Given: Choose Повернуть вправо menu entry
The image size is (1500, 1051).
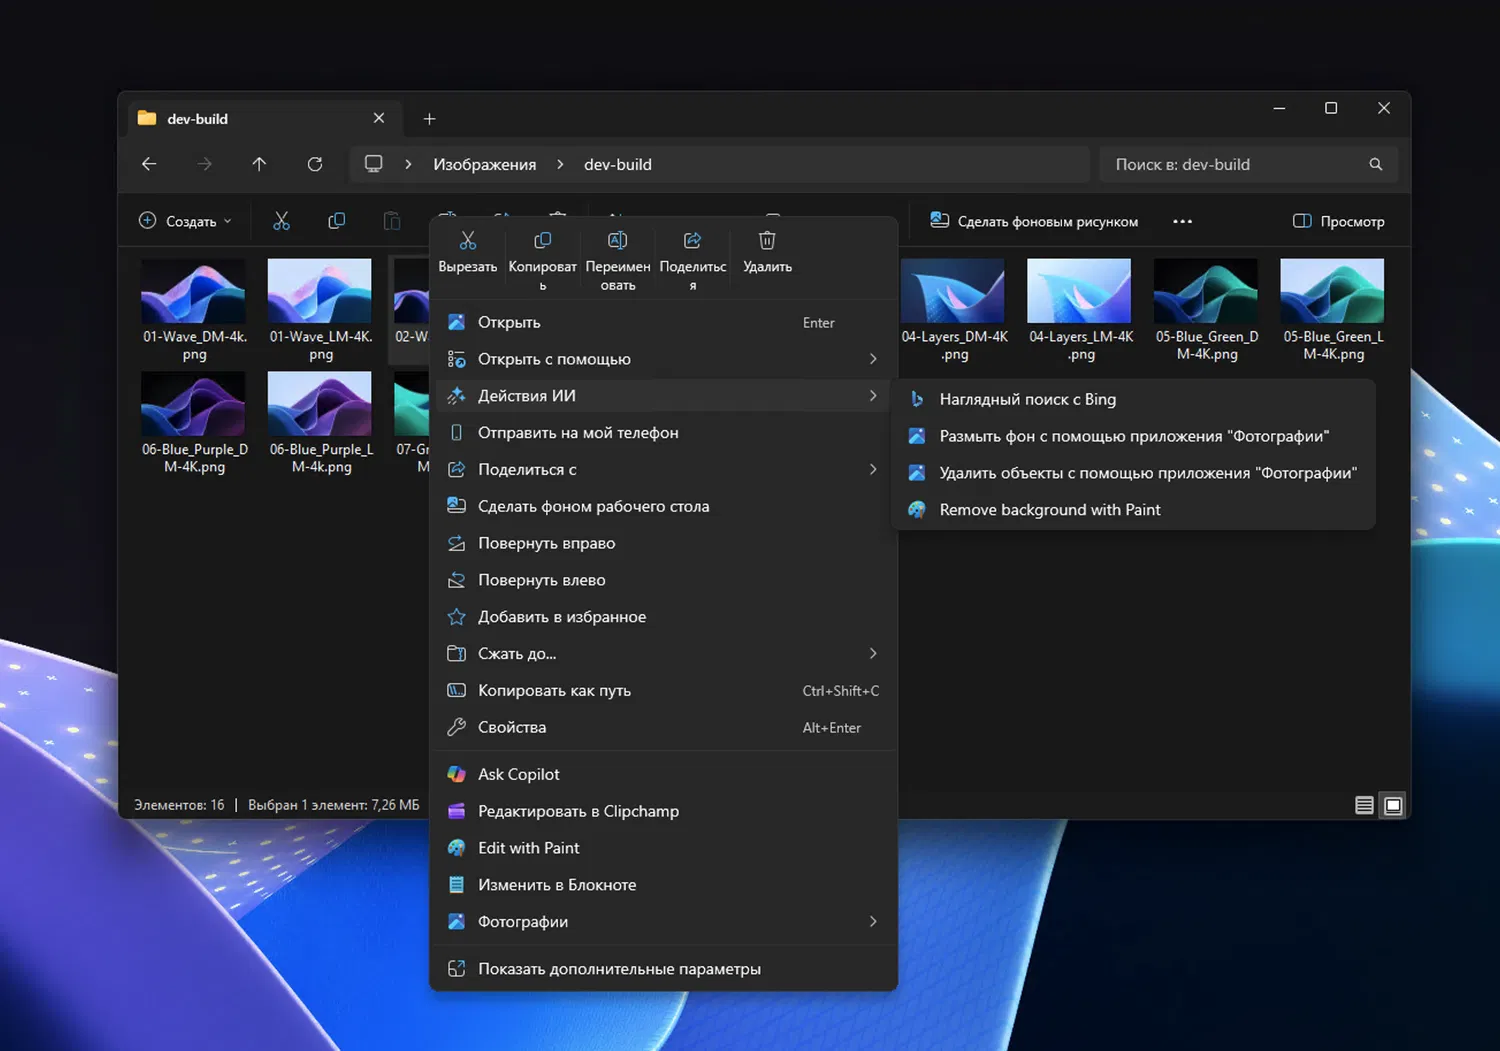Looking at the screenshot, I should tap(546, 543).
